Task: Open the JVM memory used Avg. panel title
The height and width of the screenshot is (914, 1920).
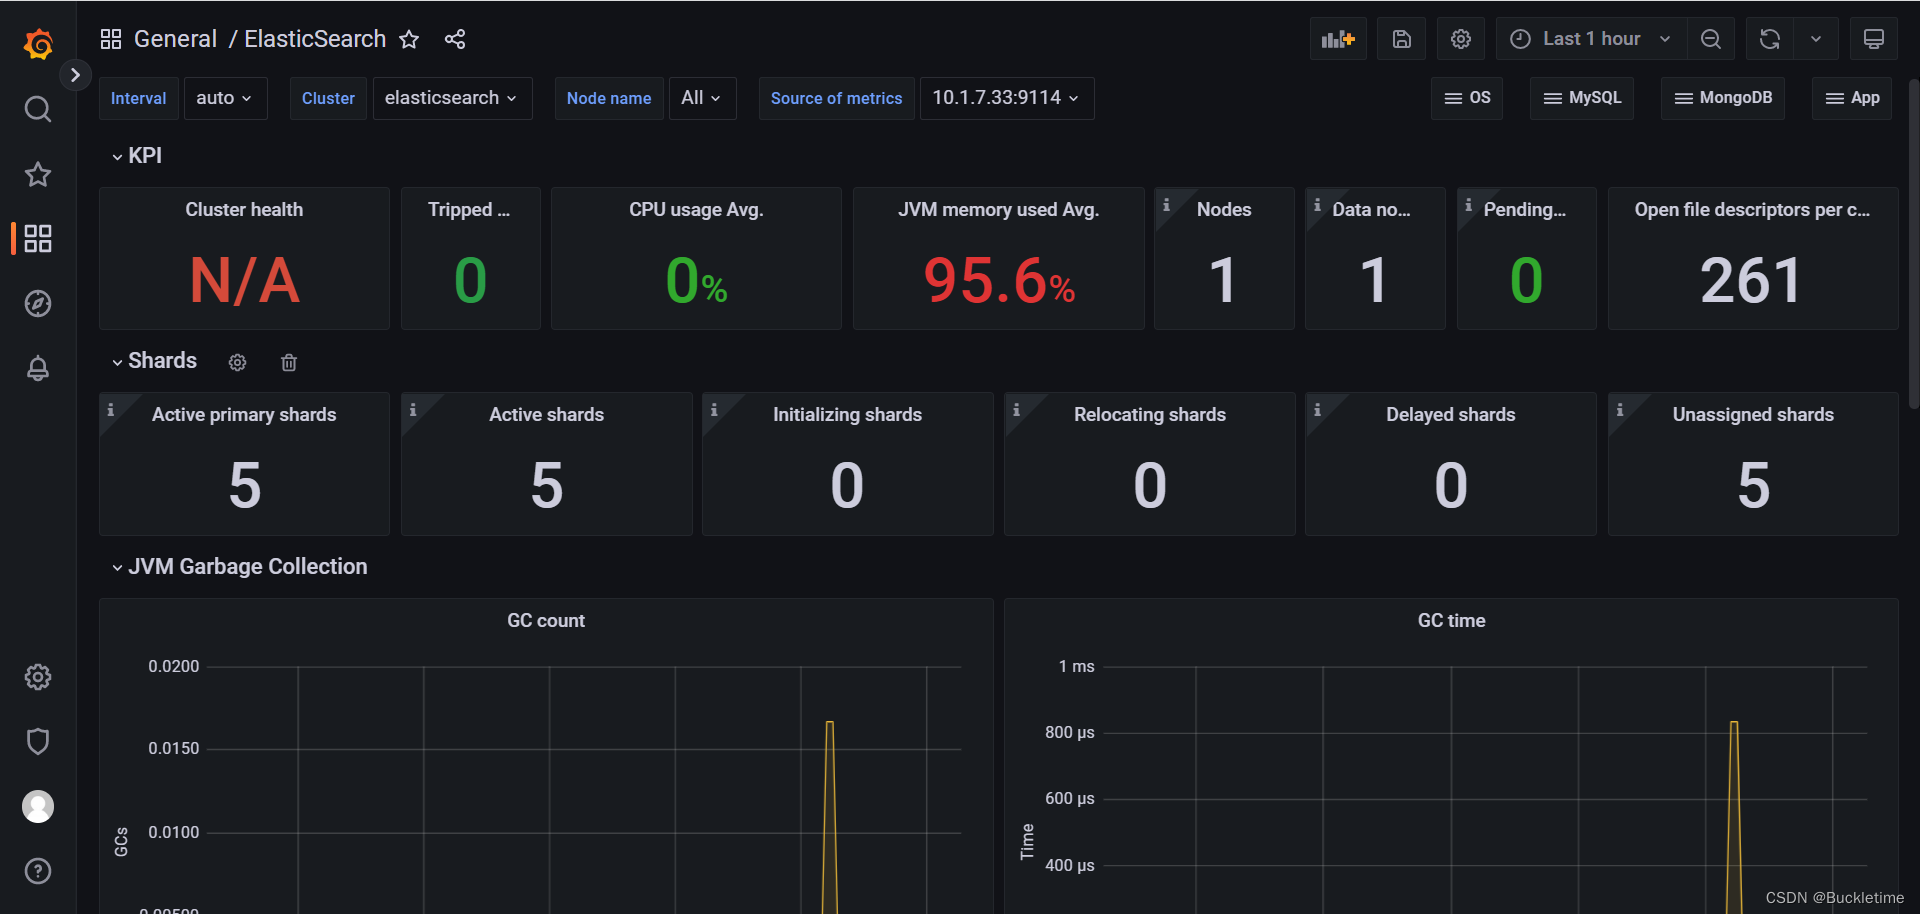Action: point(998,209)
